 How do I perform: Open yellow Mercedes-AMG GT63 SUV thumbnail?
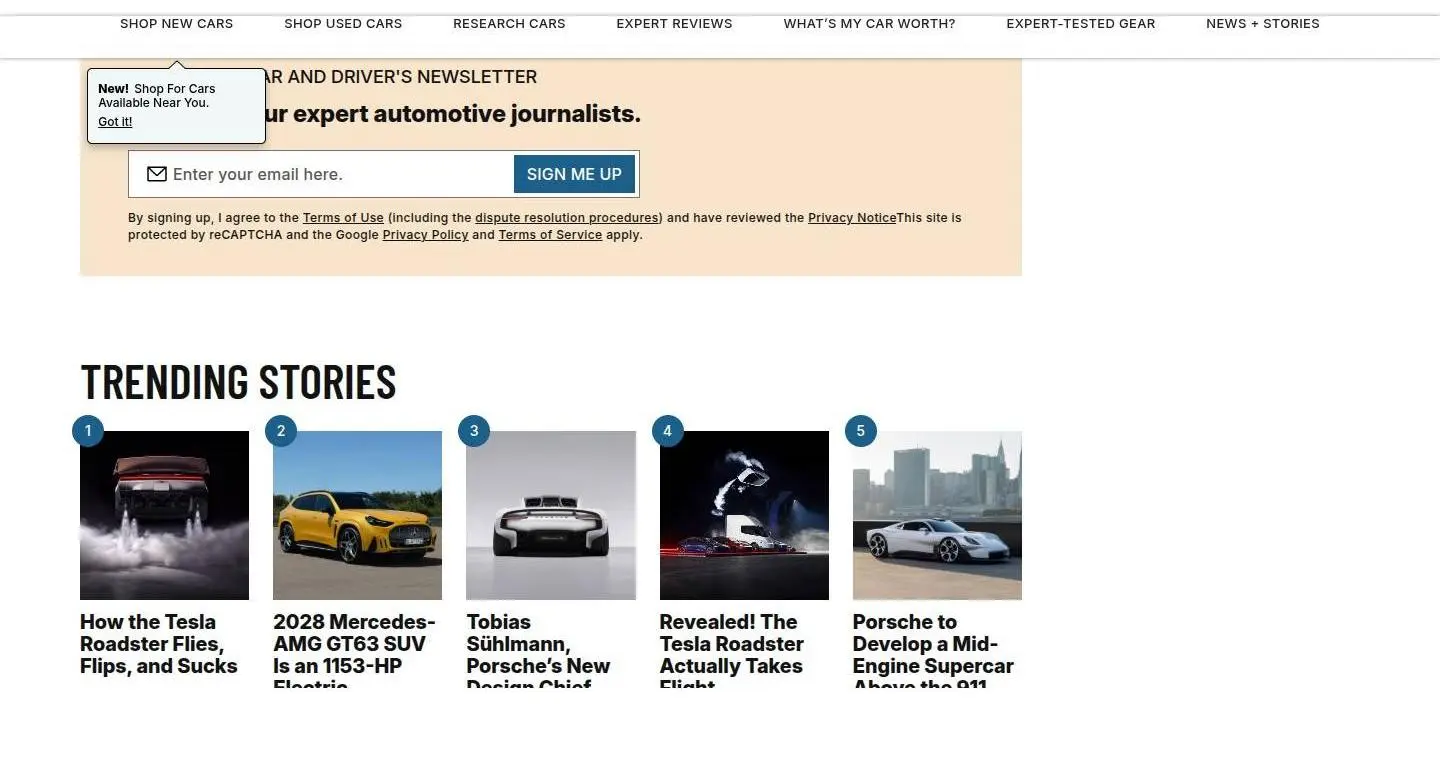(x=357, y=515)
